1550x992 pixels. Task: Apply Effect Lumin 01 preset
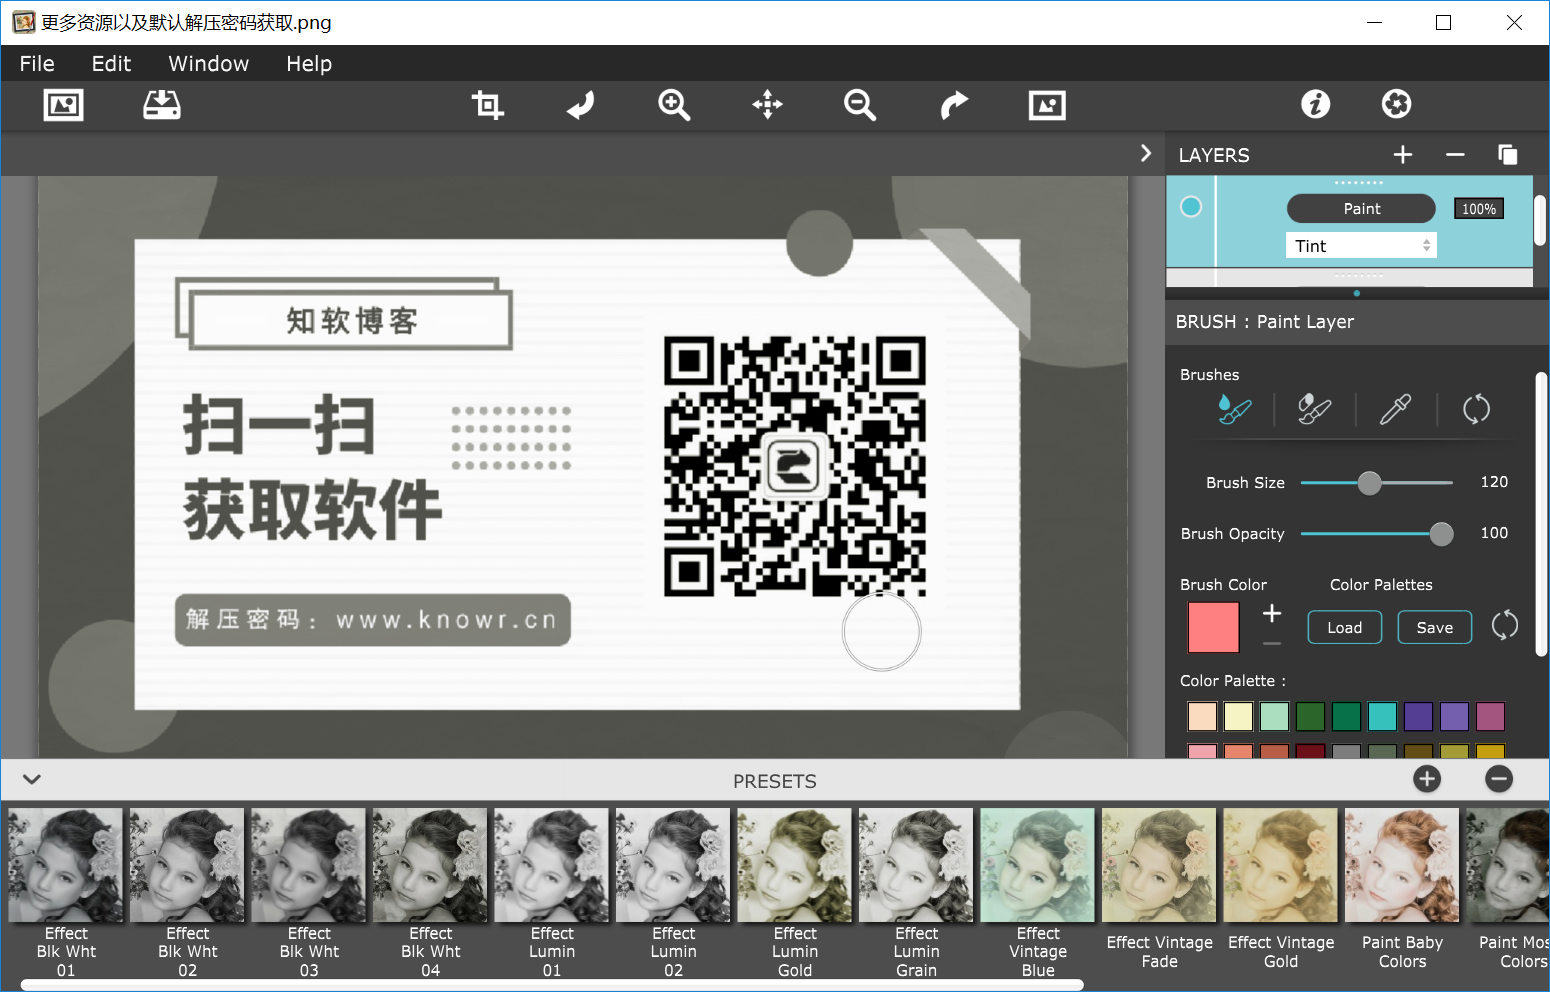[552, 893]
